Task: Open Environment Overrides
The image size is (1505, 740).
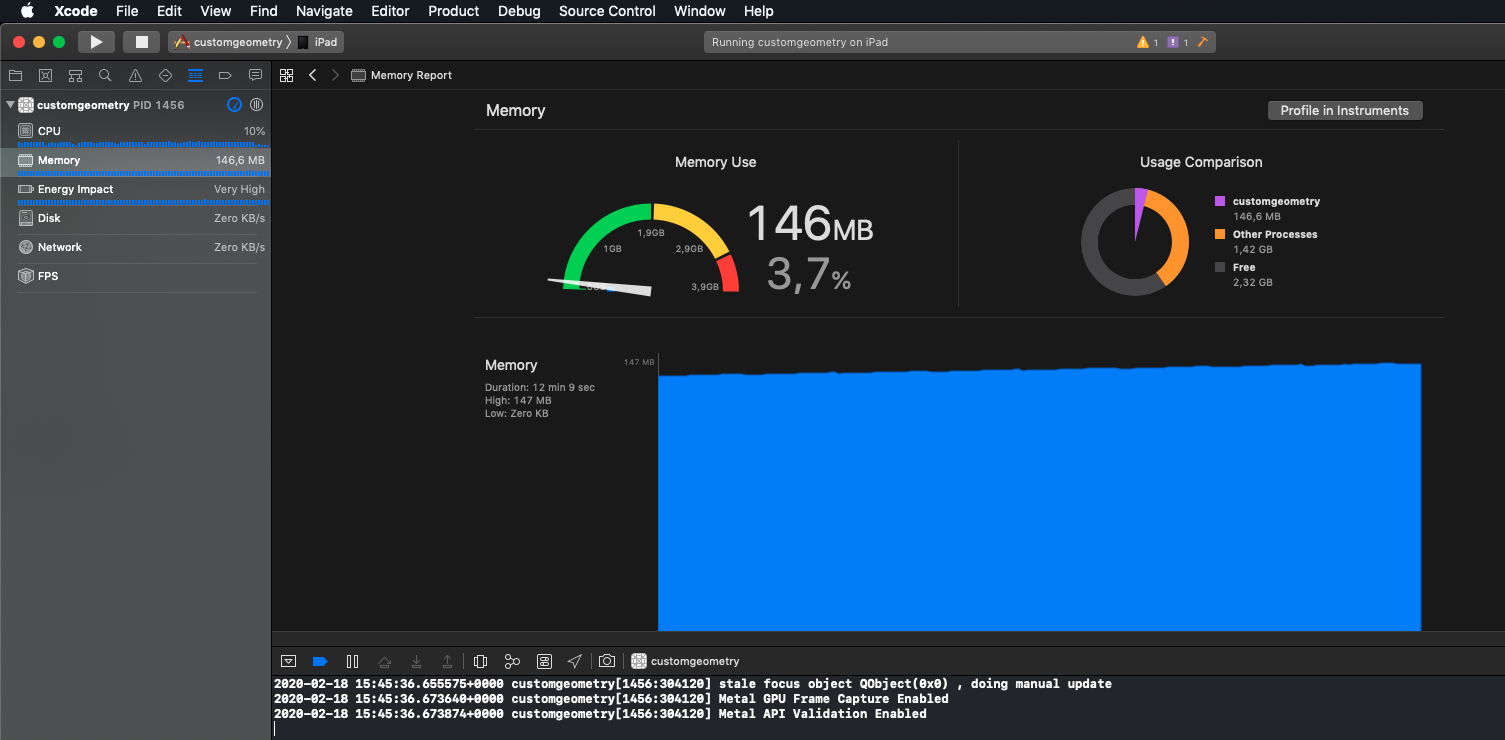Action: click(544, 661)
